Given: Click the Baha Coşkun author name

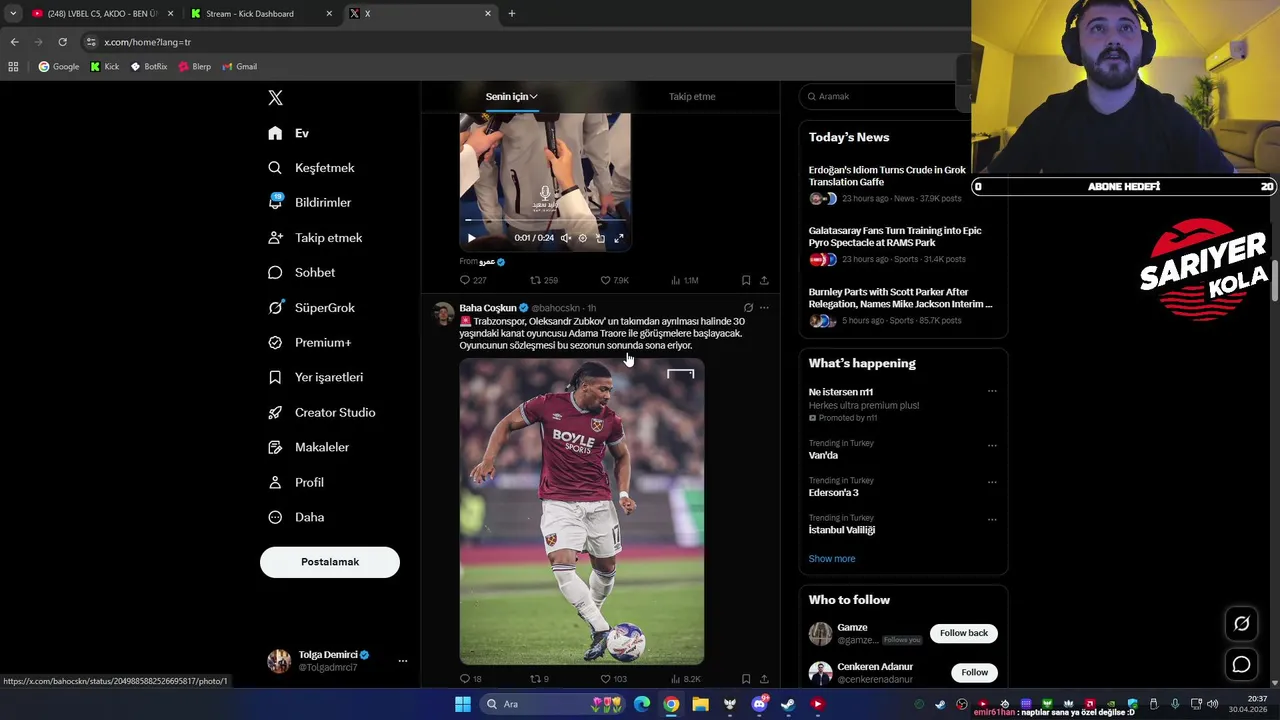Looking at the screenshot, I should [x=488, y=308].
